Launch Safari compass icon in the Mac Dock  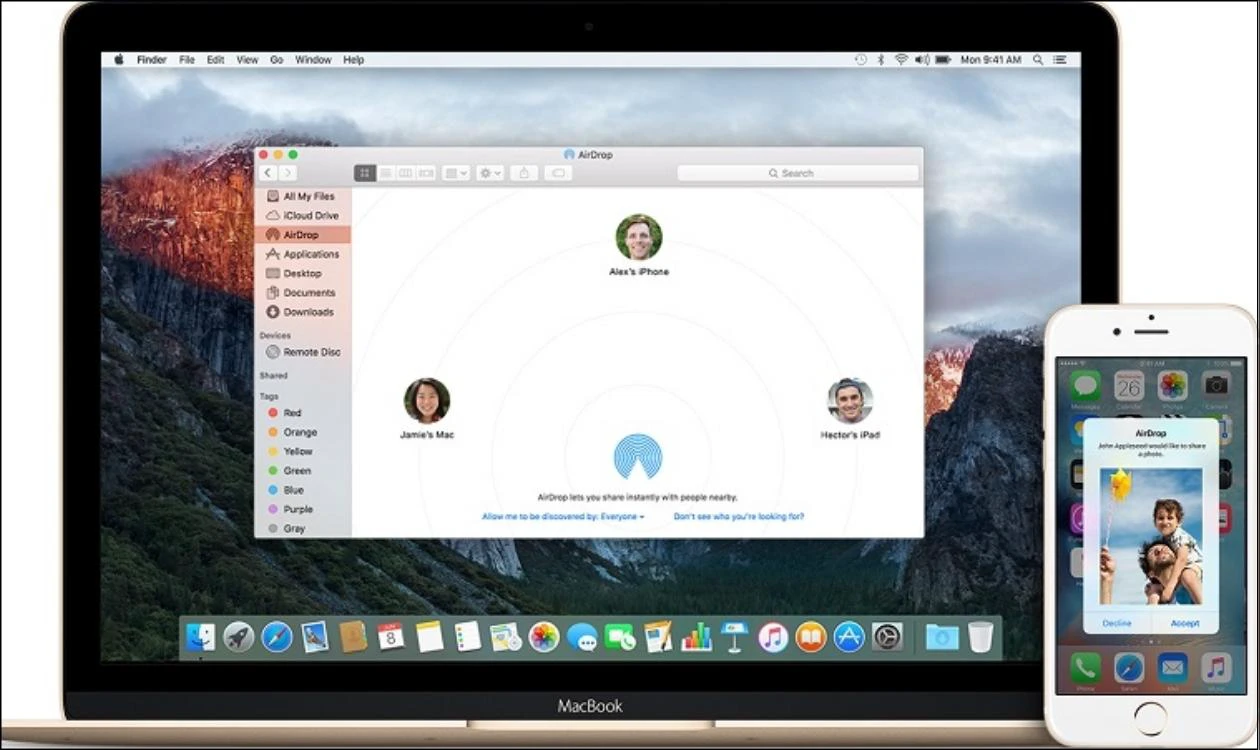(277, 636)
